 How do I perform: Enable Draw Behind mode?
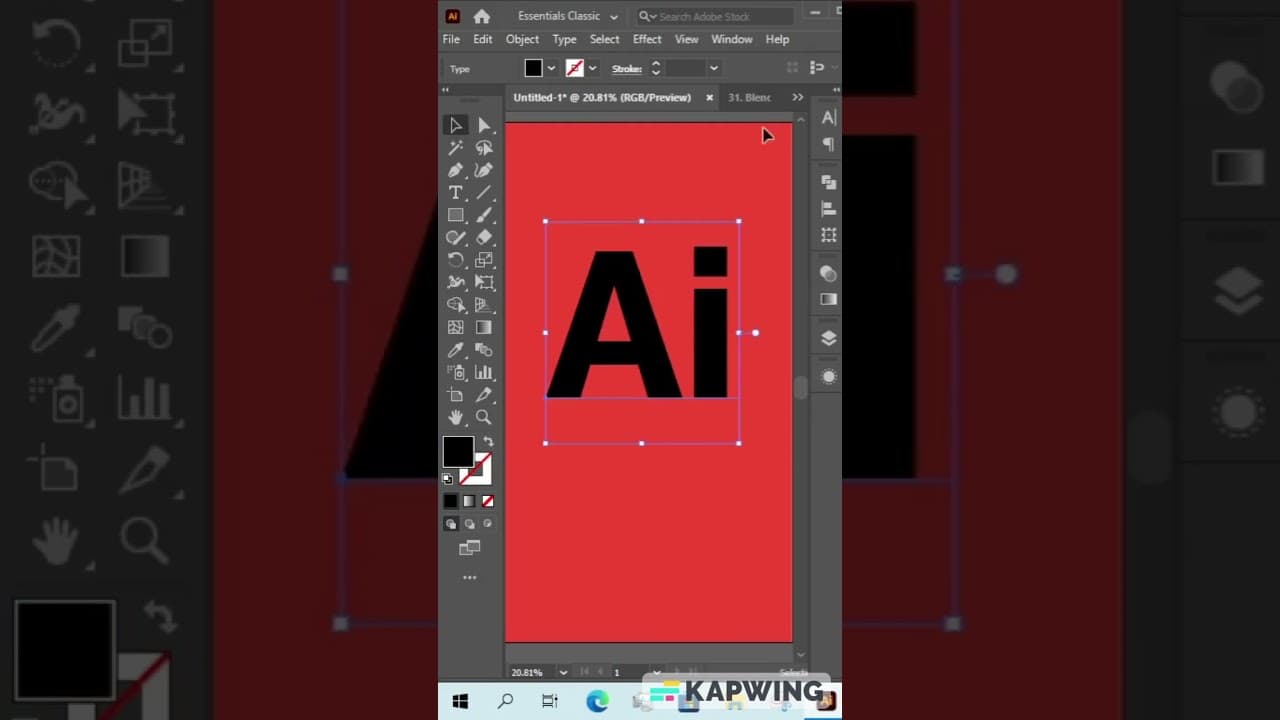469,523
